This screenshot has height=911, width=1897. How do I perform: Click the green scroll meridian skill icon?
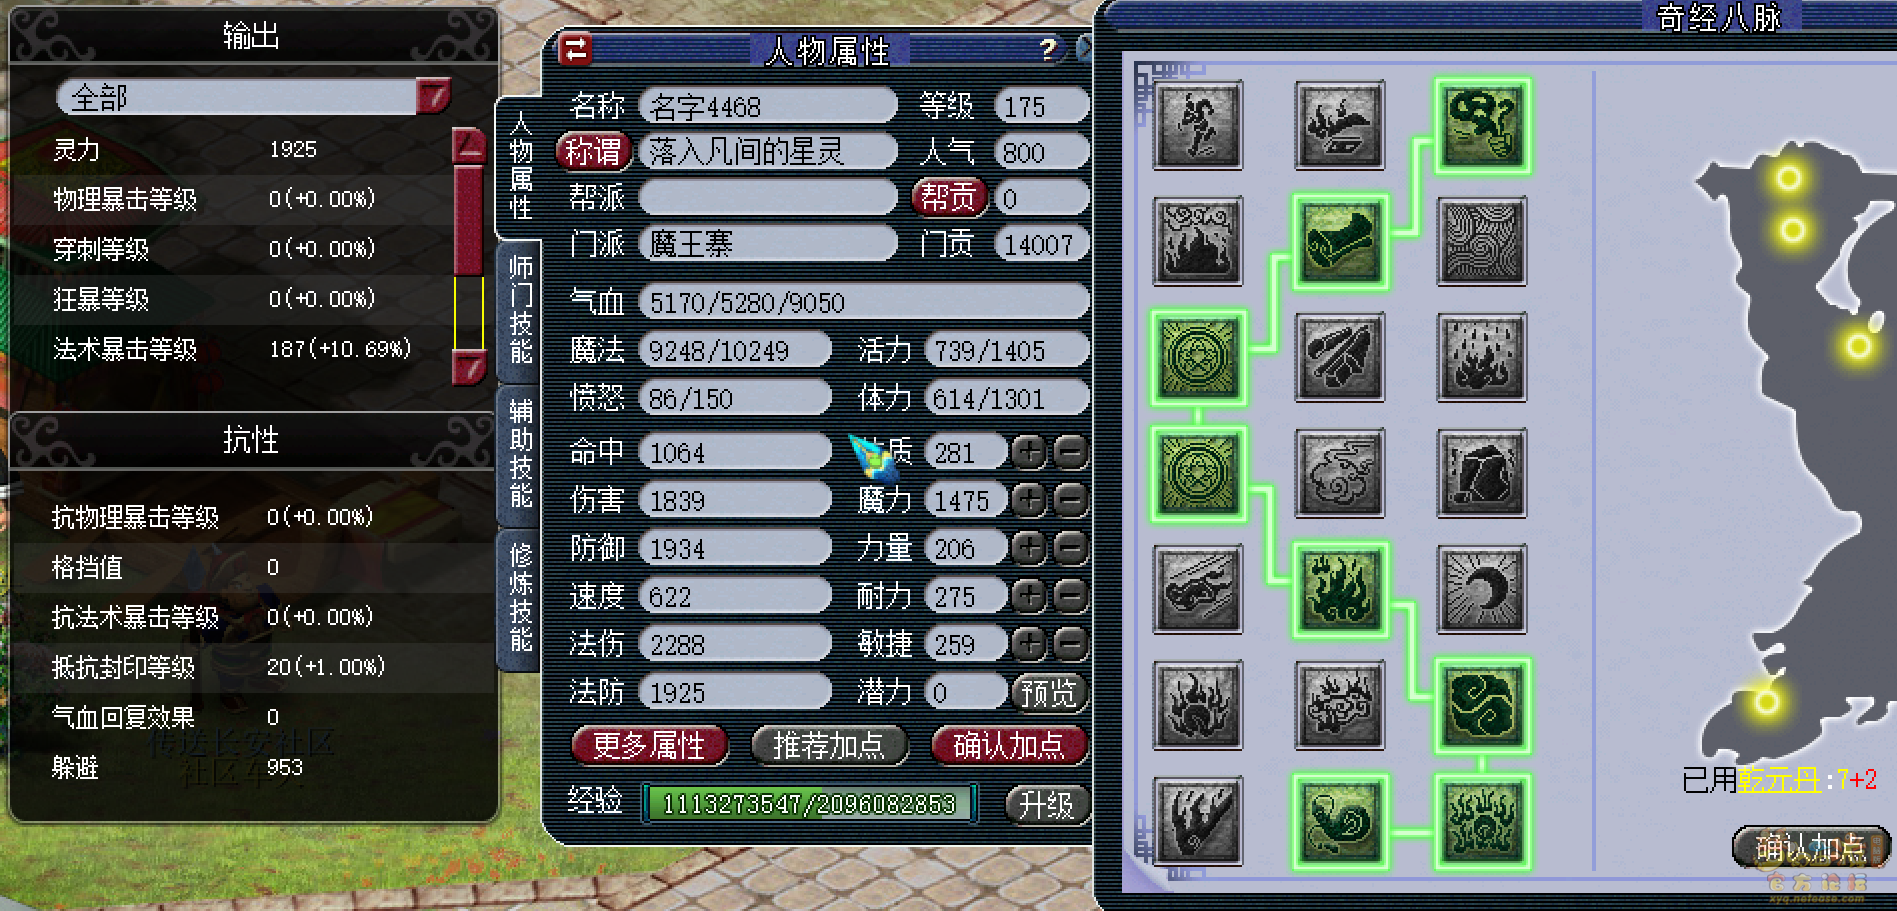pos(1340,242)
